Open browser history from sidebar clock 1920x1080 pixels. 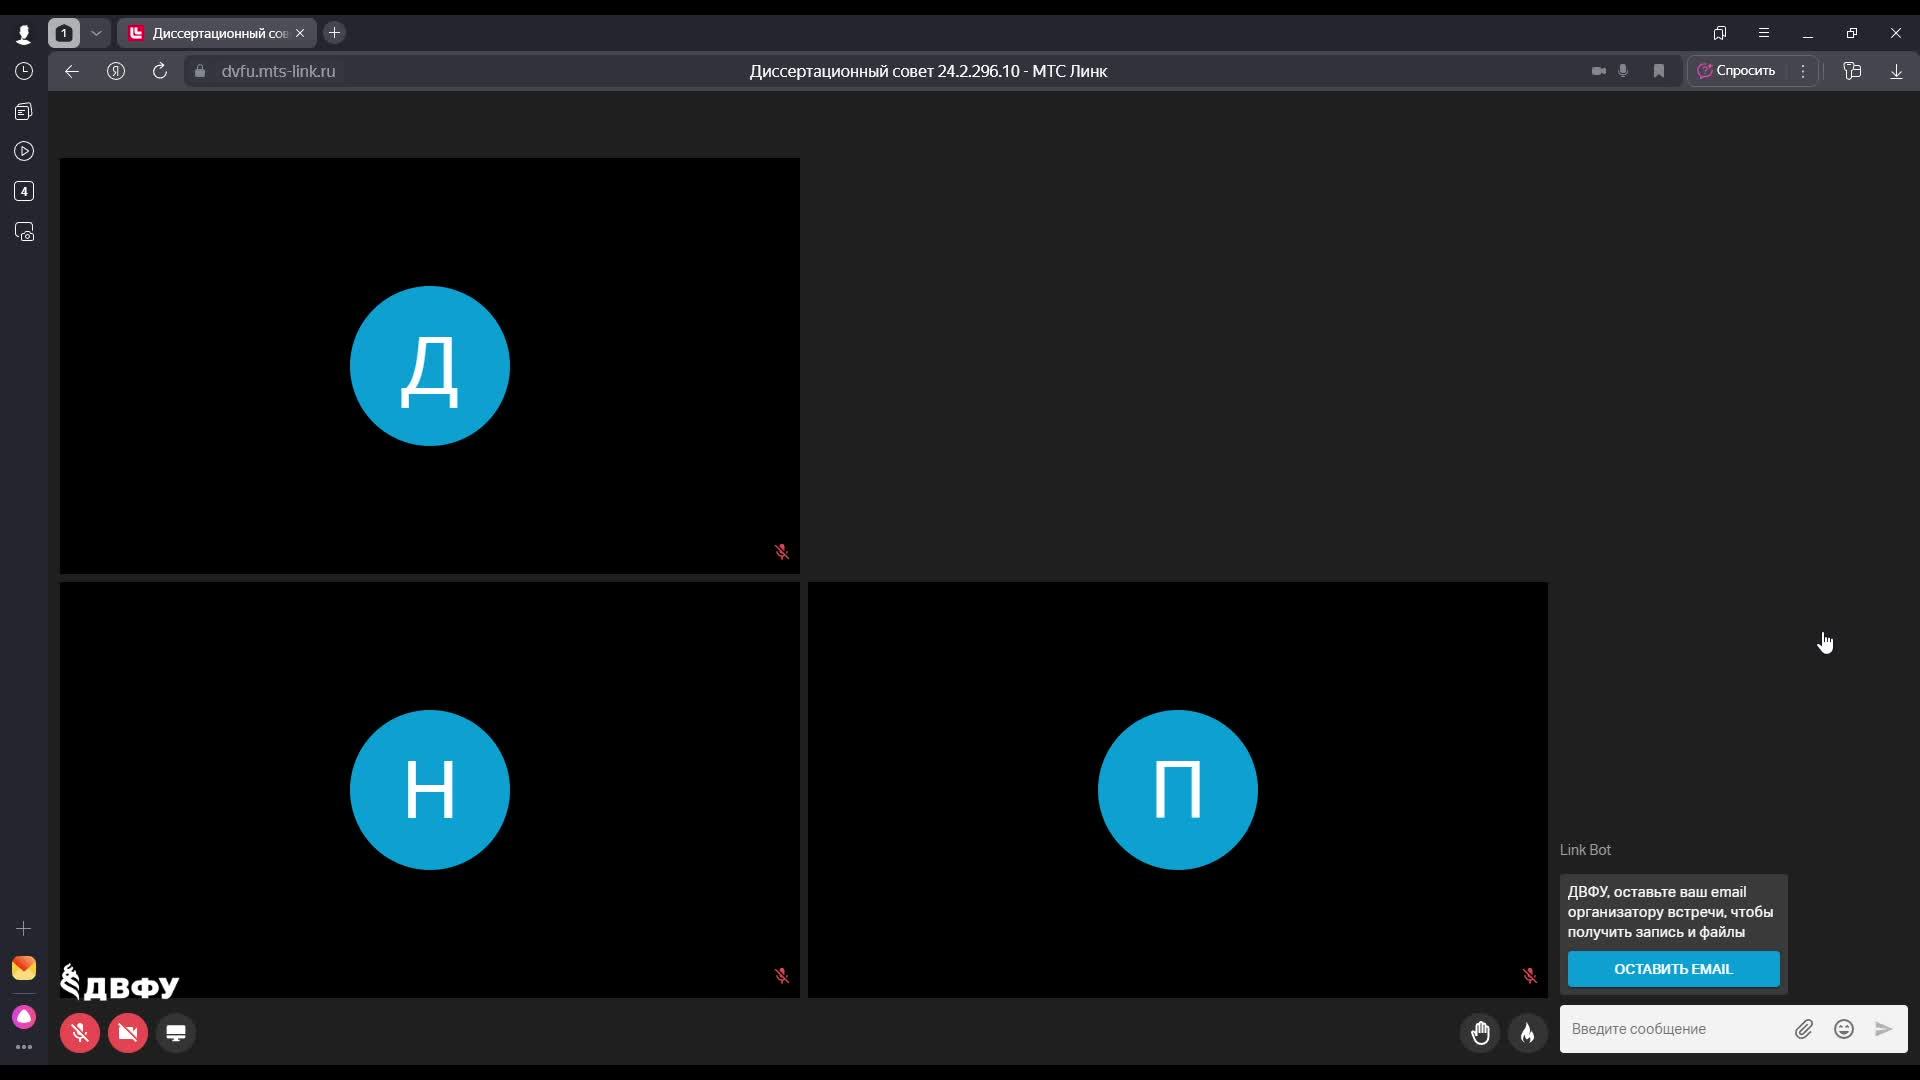tap(24, 71)
